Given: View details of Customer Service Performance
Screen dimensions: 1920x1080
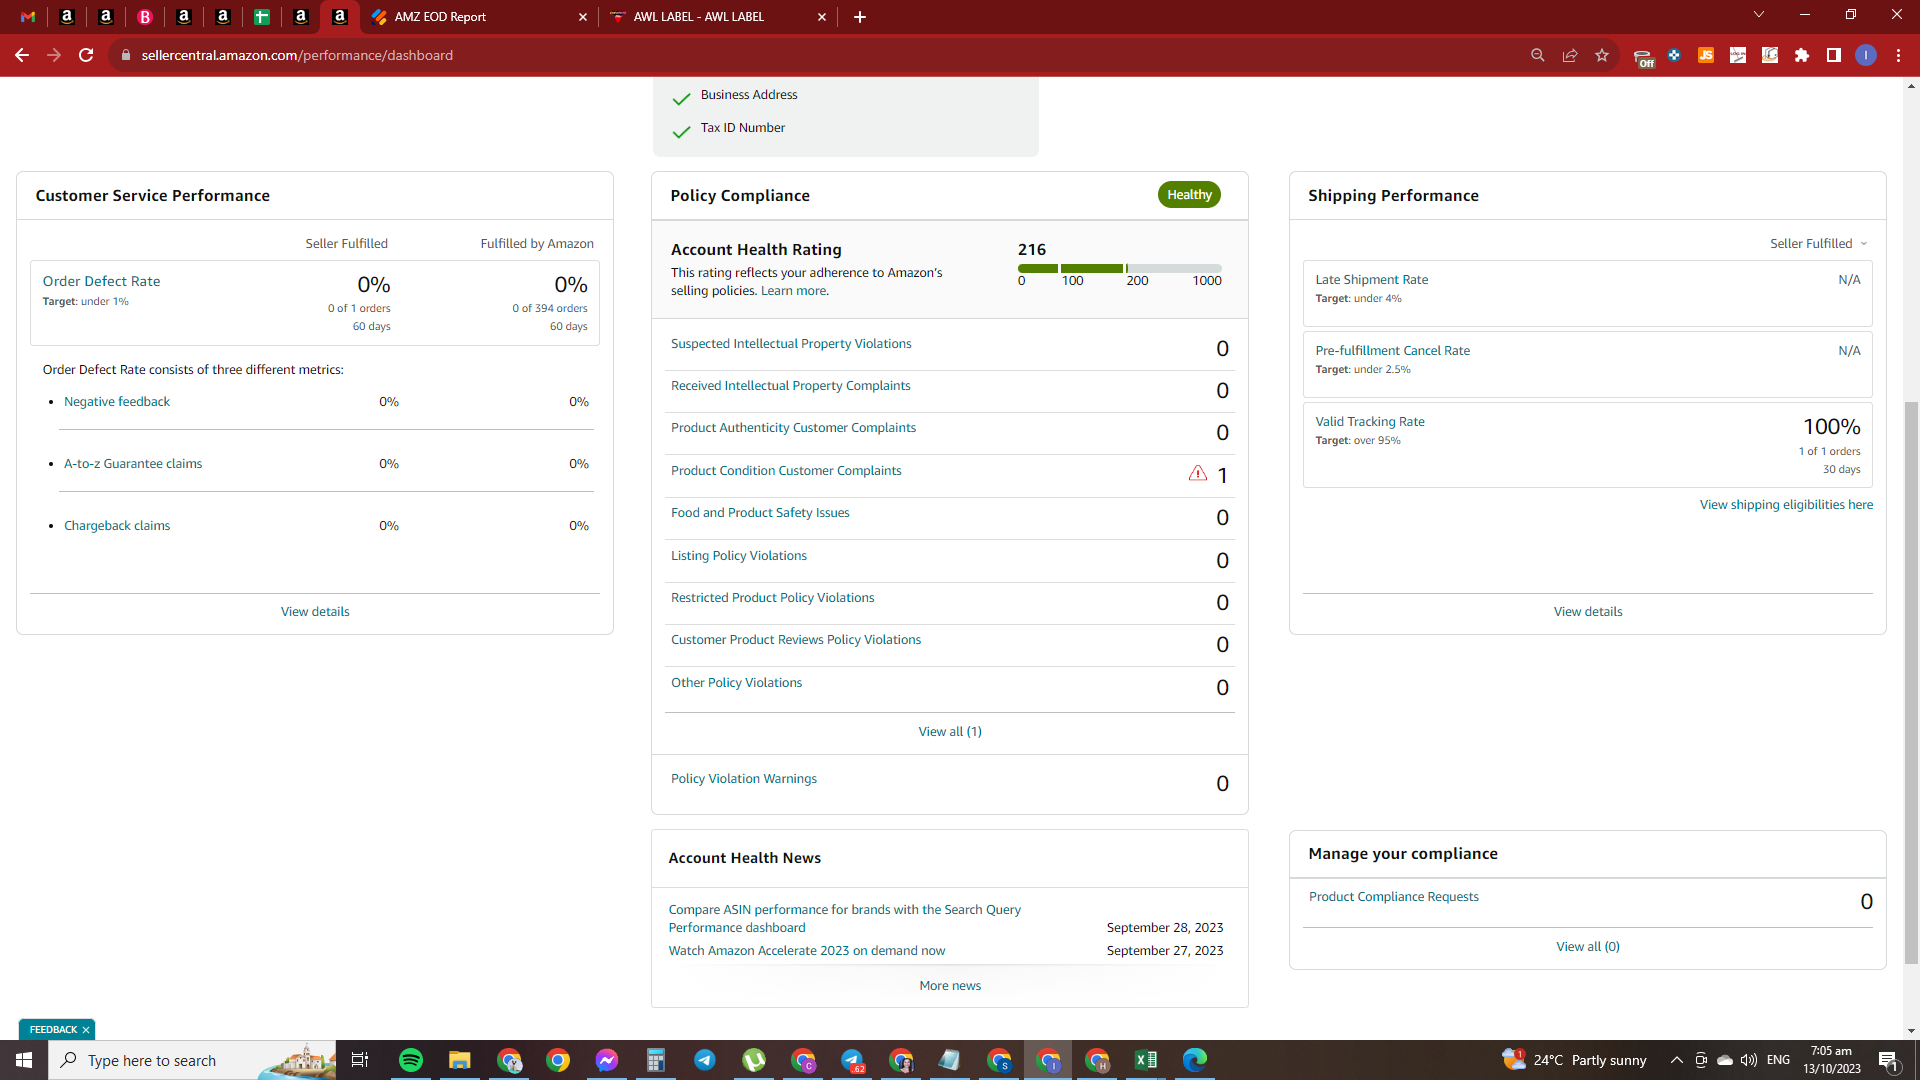Looking at the screenshot, I should [315, 612].
